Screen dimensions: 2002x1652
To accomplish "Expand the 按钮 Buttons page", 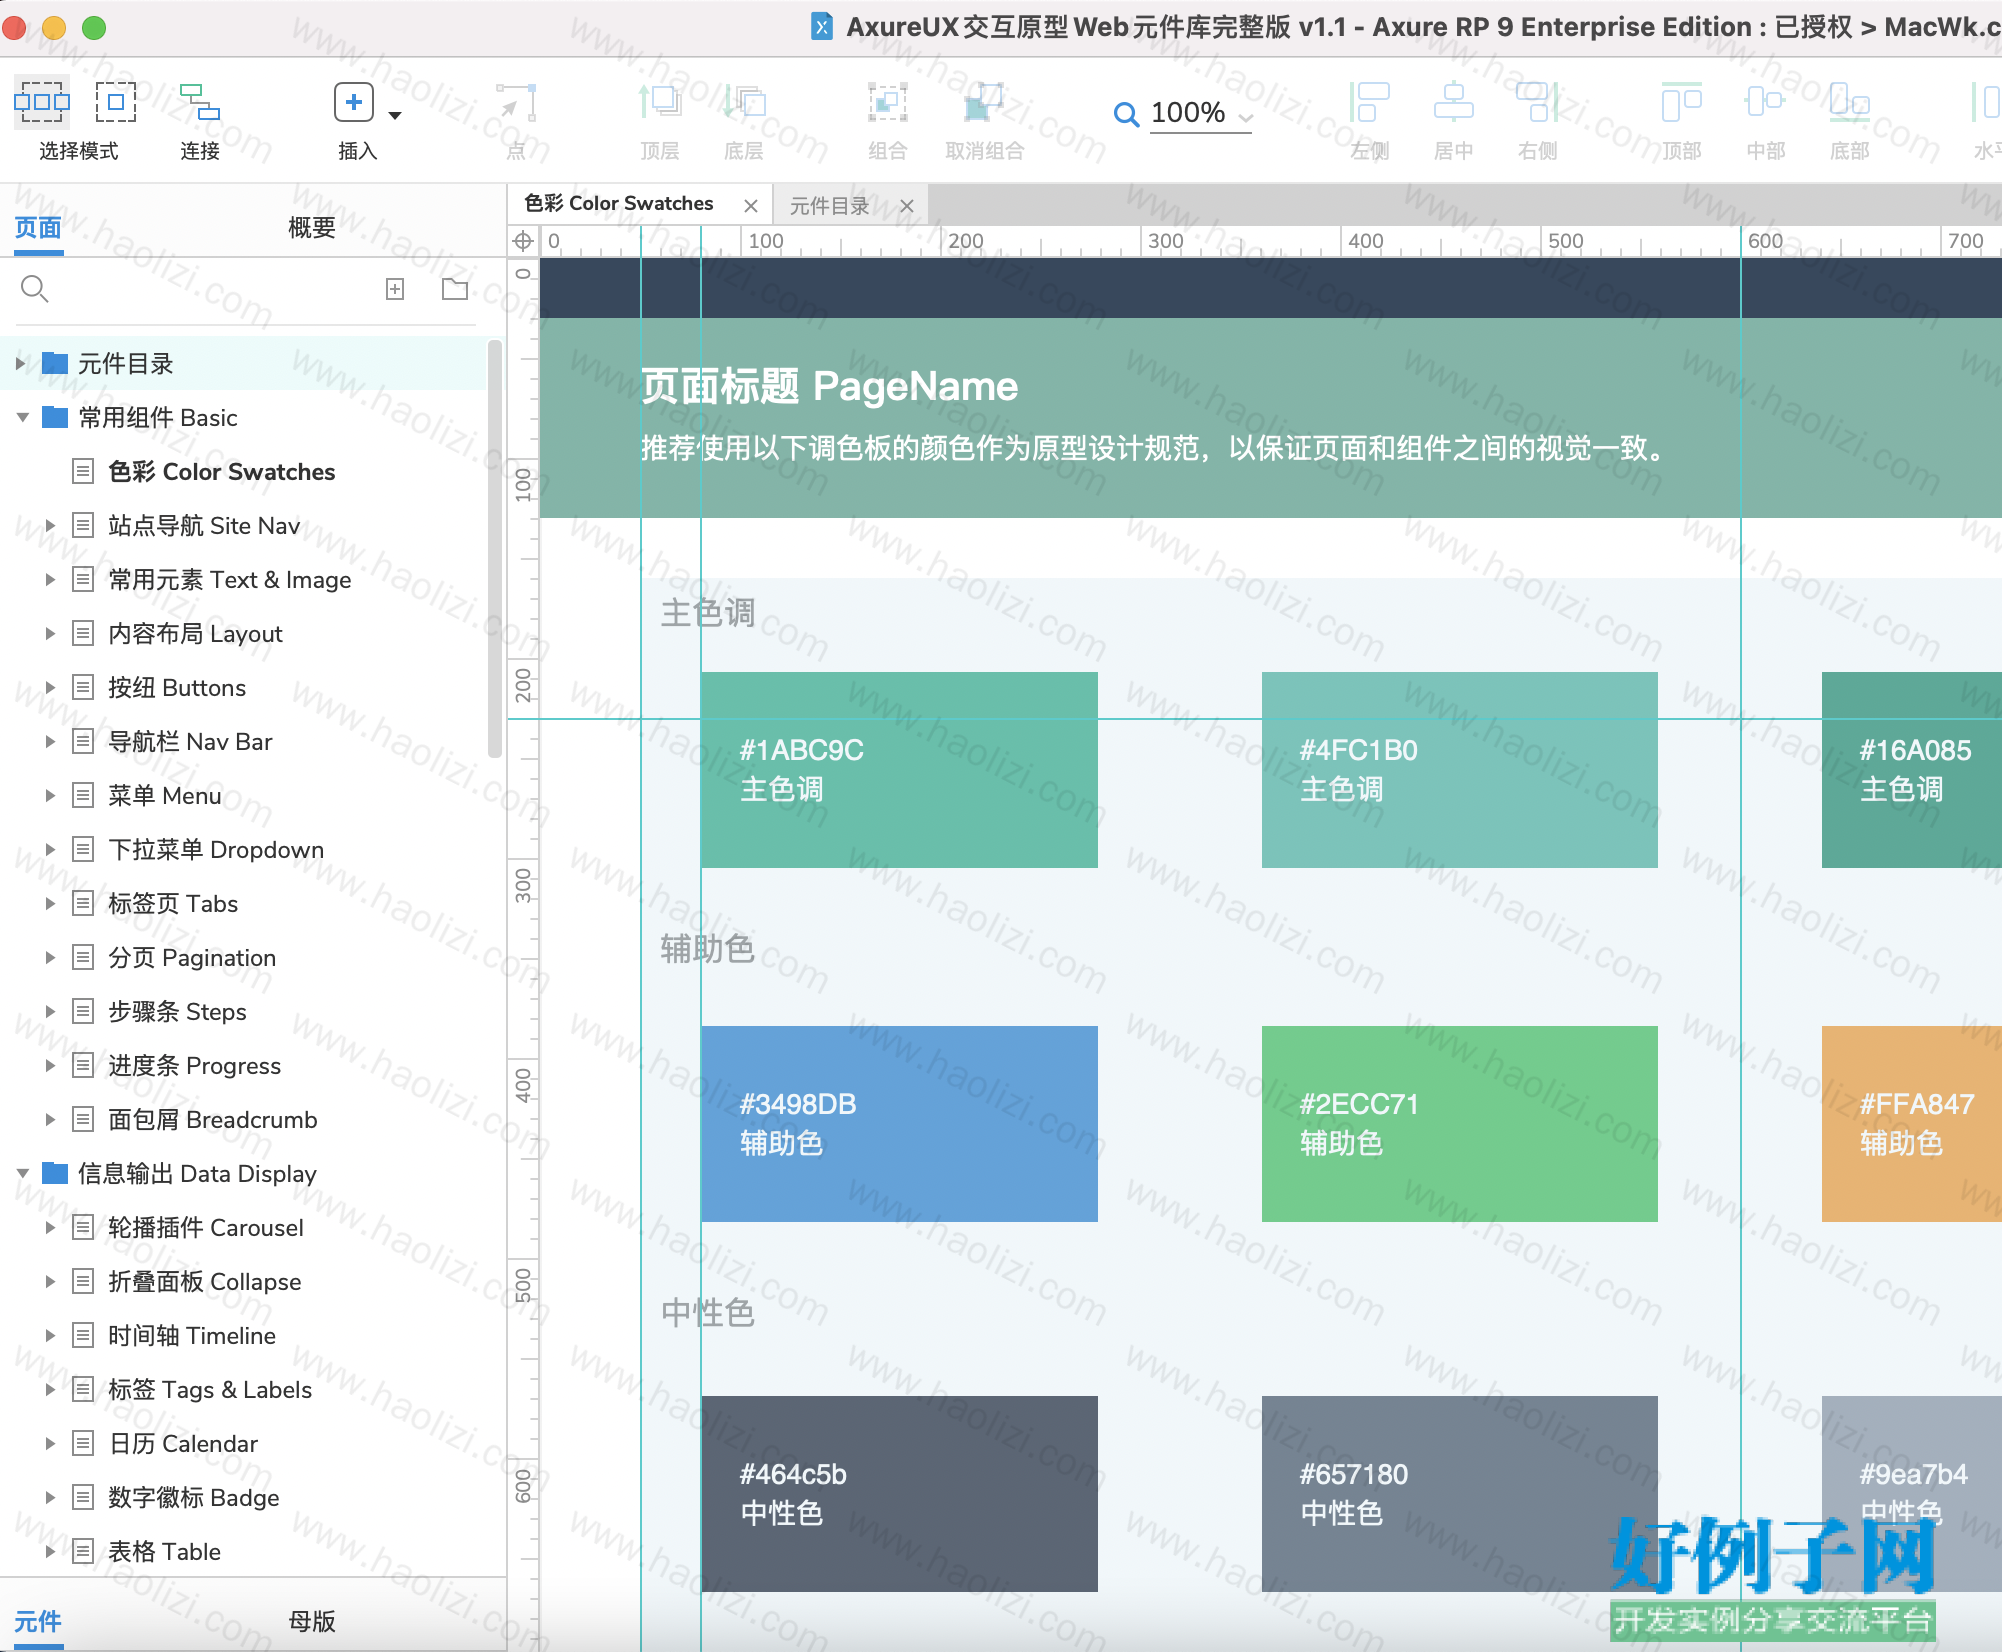I will (50, 688).
